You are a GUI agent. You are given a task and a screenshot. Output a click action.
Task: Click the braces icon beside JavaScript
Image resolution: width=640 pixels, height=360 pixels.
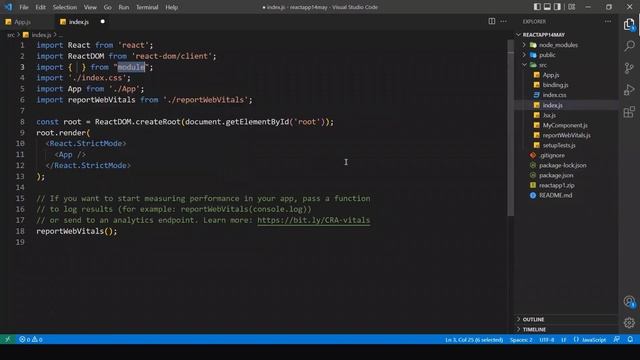pyautogui.click(x=576, y=339)
